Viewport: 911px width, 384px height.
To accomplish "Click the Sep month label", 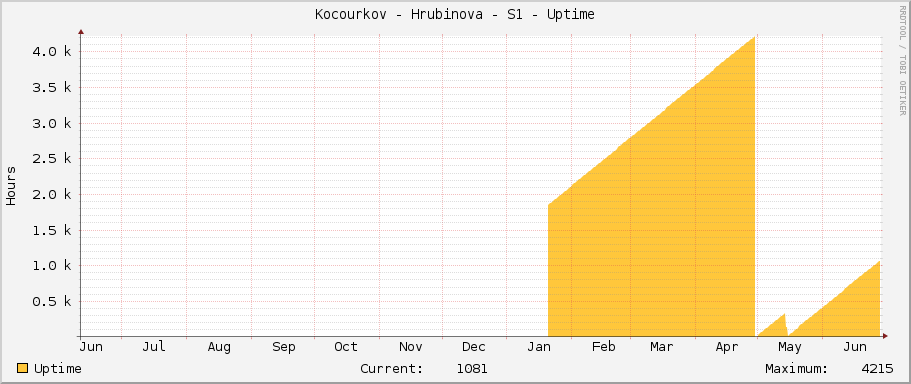I will click(284, 347).
